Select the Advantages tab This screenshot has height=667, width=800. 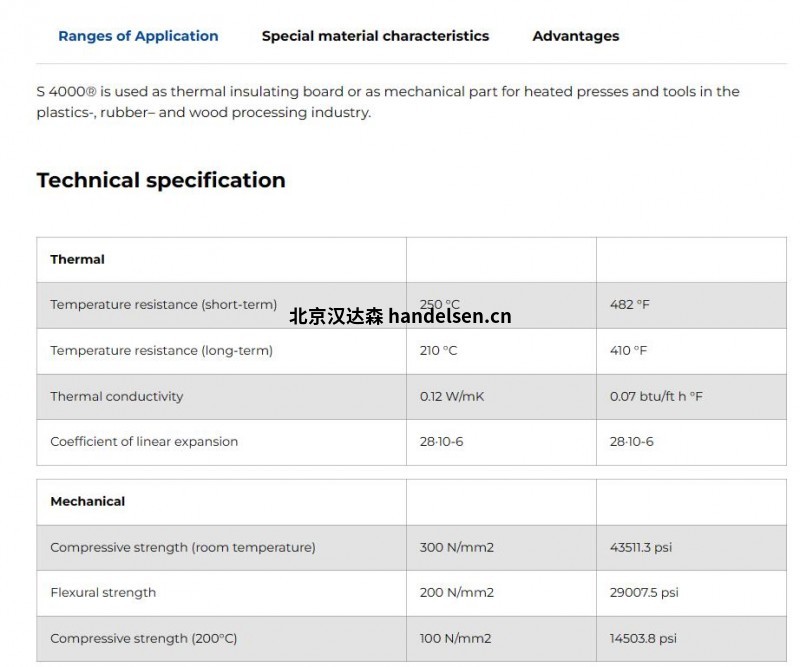[x=575, y=36]
